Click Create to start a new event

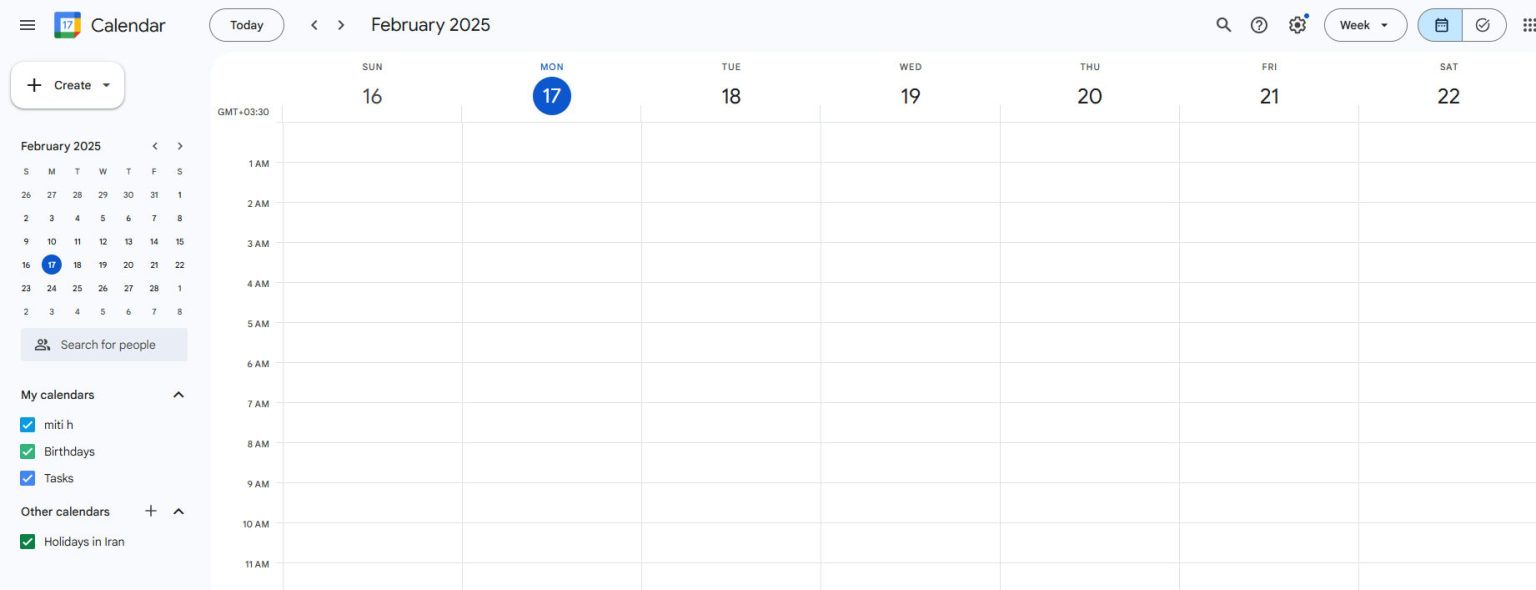point(62,85)
